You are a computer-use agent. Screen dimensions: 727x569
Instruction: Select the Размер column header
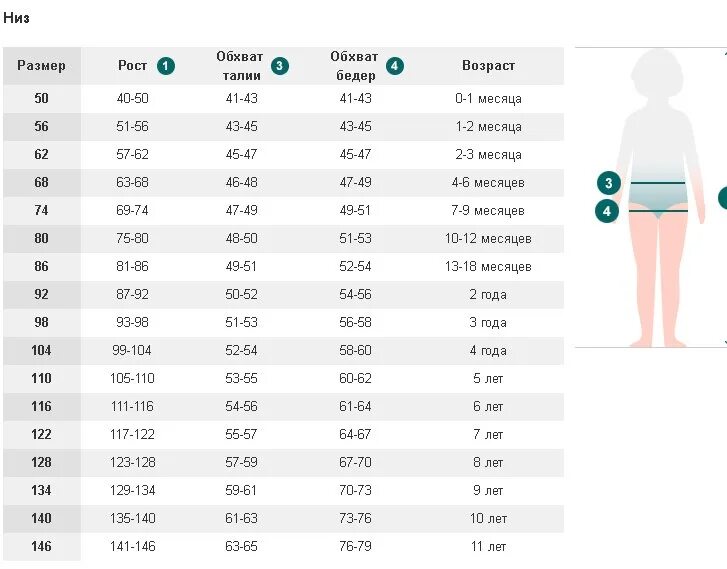click(42, 66)
